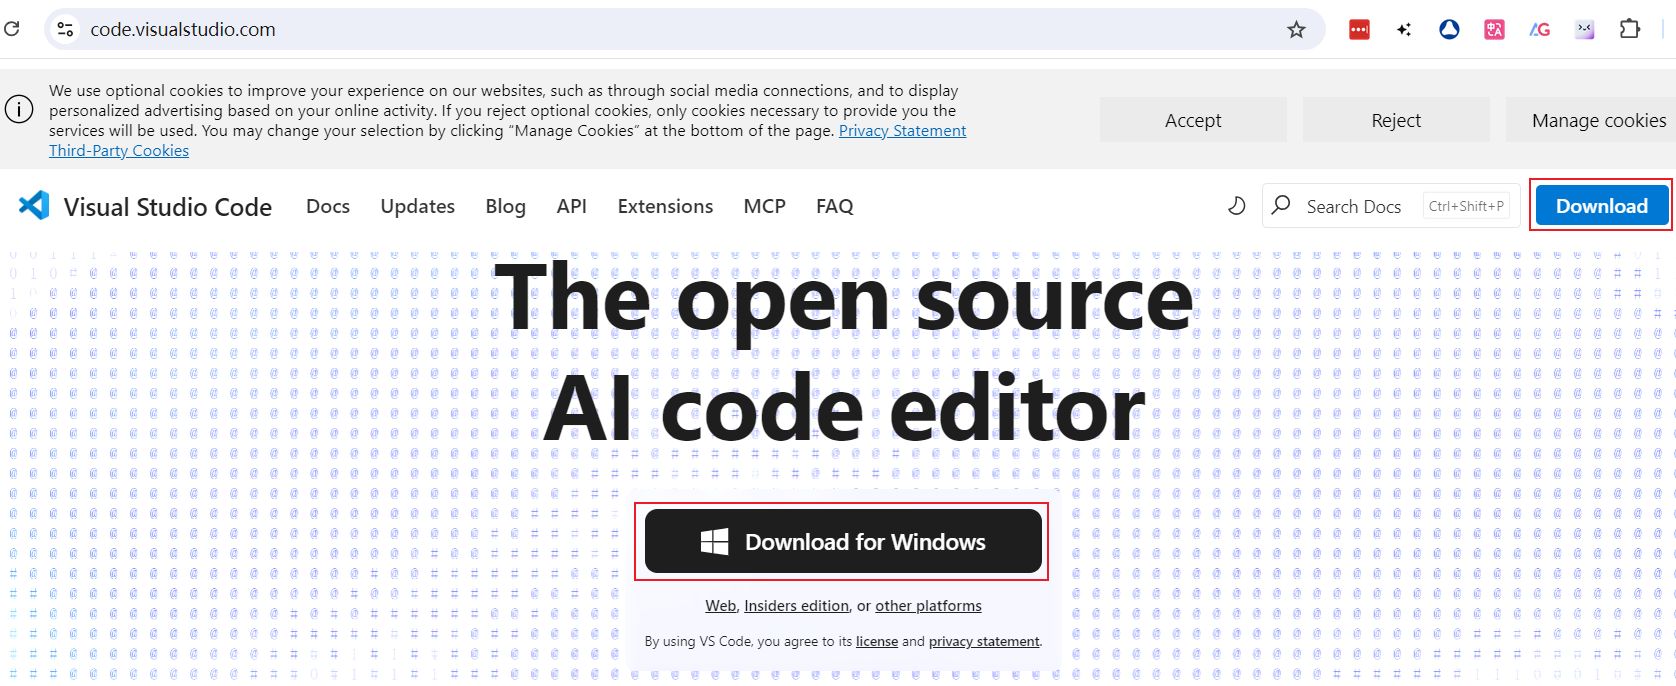
Task: Open the pink translate extension icon
Action: [1494, 30]
